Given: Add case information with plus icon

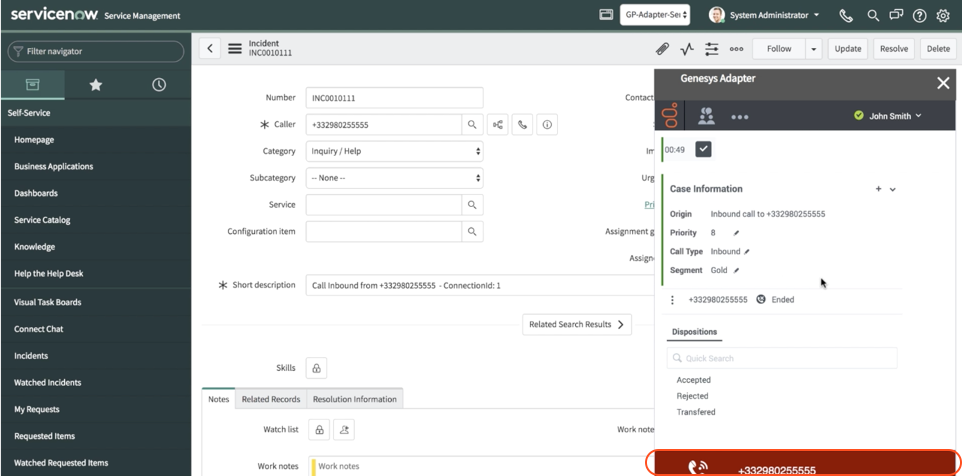Looking at the screenshot, I should 878,189.
